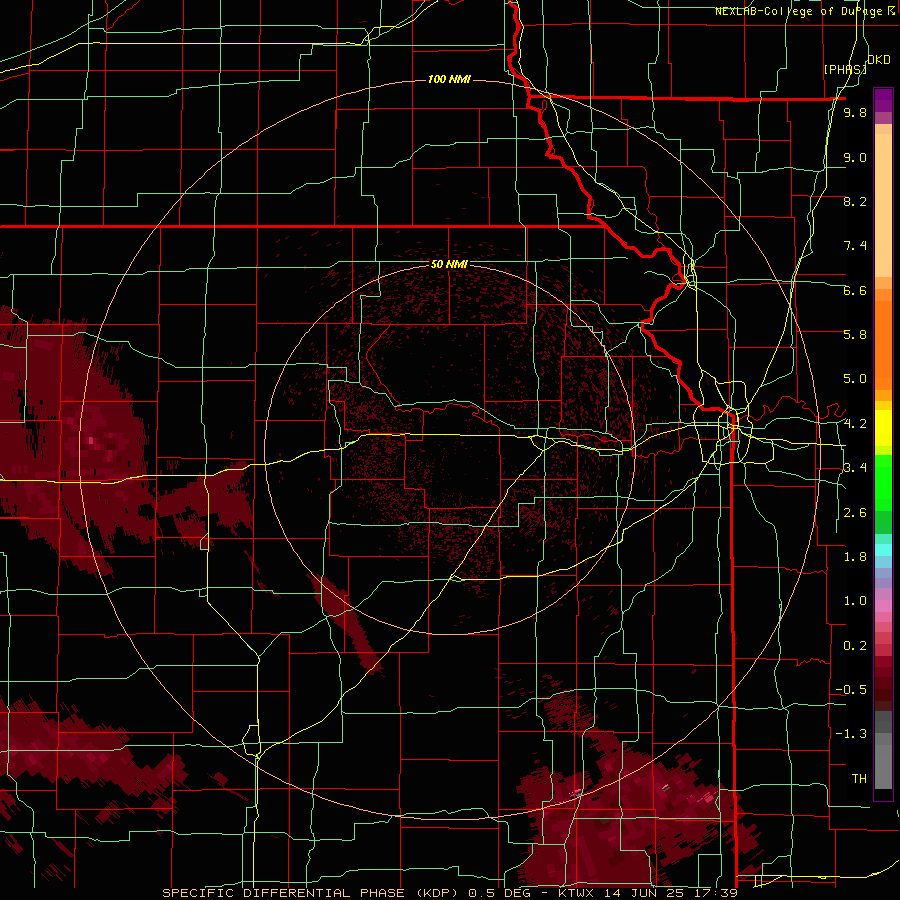Click the 5.8 scale value
The width and height of the screenshot is (900, 900).
[855, 335]
